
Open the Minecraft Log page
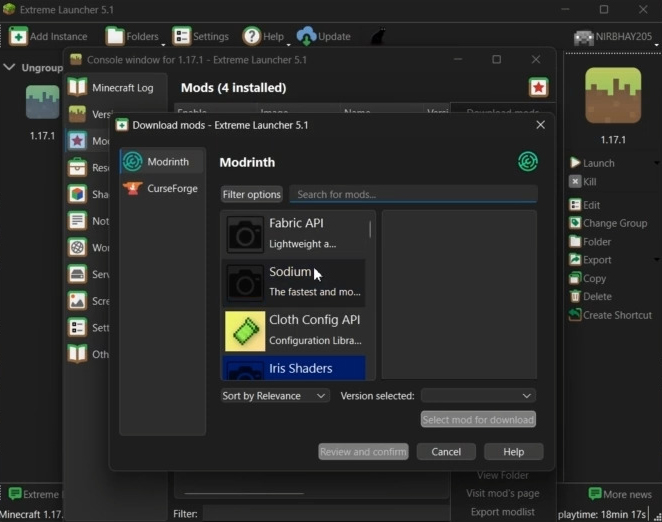pos(116,87)
